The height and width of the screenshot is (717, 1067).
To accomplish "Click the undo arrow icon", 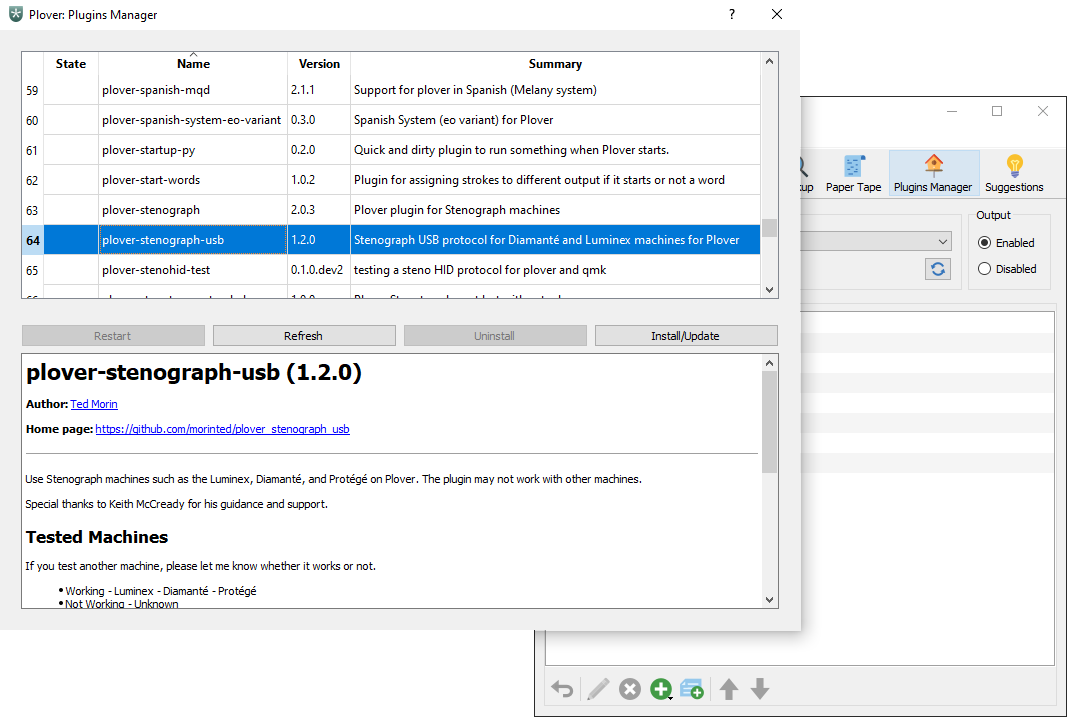I will click(x=563, y=689).
